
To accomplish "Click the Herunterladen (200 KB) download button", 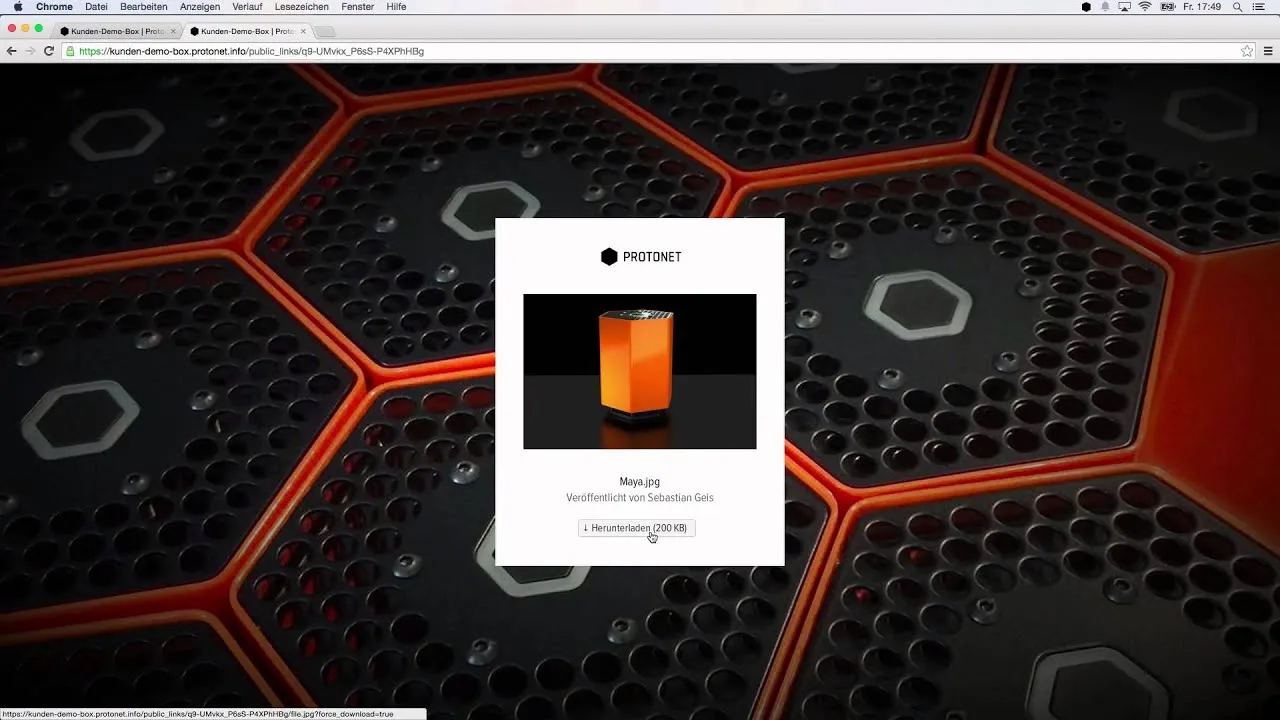I will (636, 528).
